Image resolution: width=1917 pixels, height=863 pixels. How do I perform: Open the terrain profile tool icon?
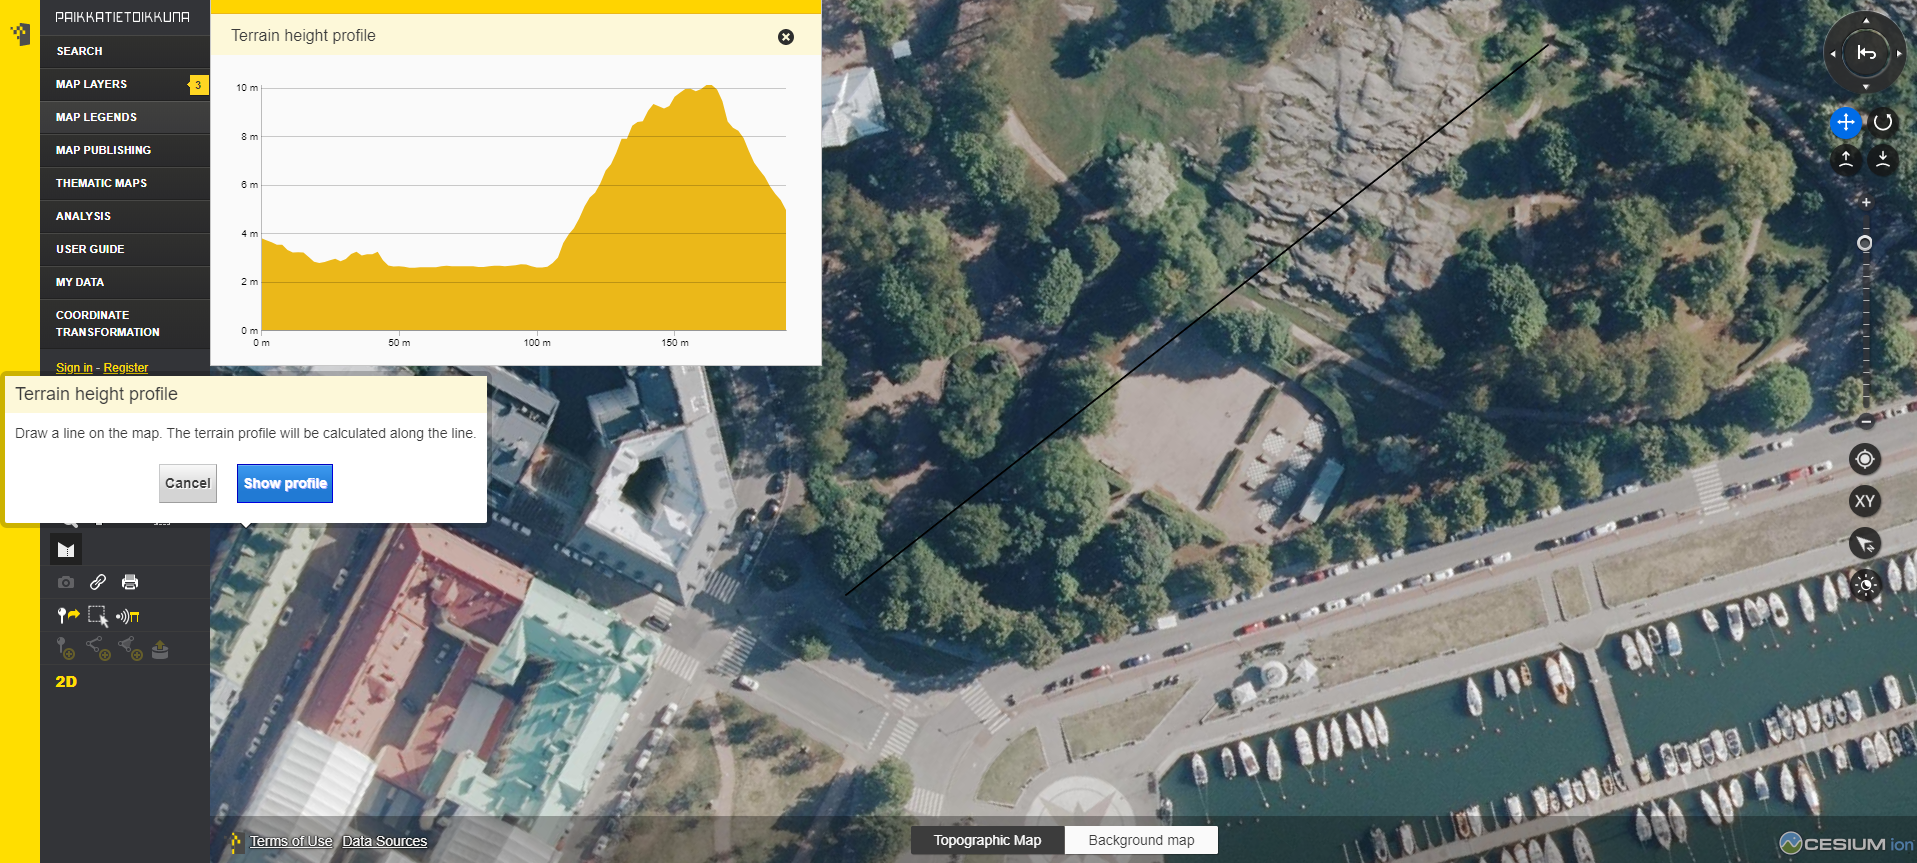[x=66, y=549]
